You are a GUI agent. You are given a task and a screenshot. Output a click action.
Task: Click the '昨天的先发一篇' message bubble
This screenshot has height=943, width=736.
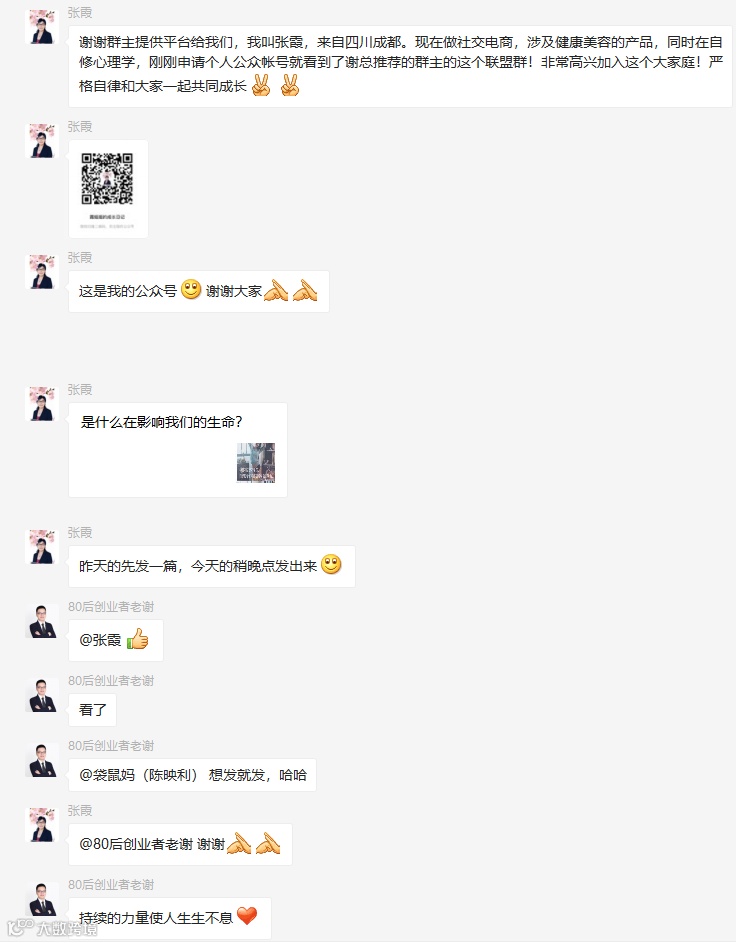(x=212, y=566)
